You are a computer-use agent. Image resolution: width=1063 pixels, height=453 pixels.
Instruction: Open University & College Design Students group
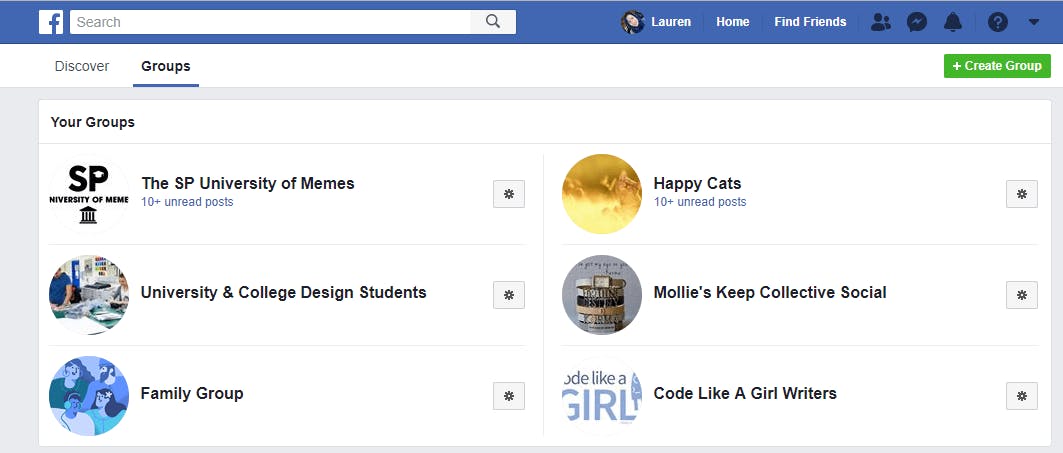pos(283,292)
